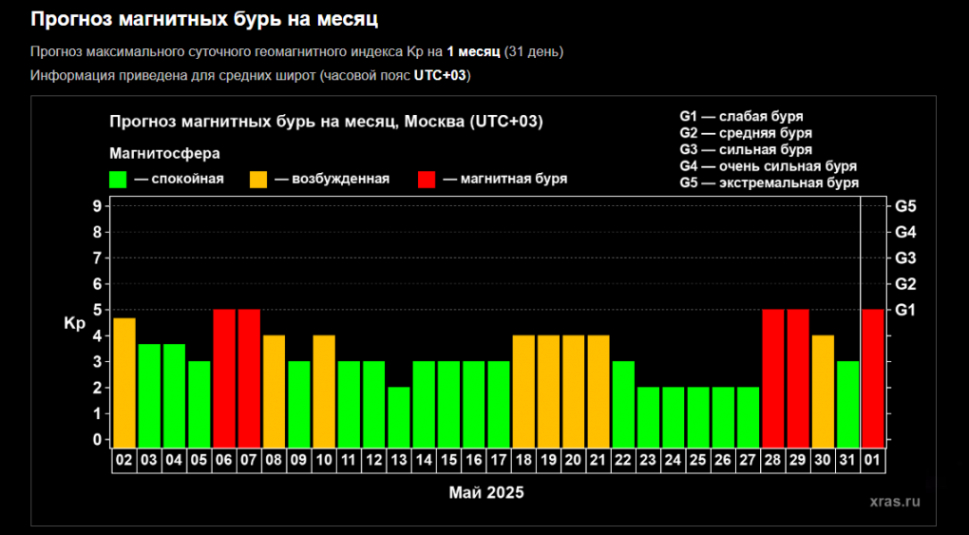Pick the green bar for day 13
The width and height of the screenshot is (969, 535).
pyautogui.click(x=399, y=417)
